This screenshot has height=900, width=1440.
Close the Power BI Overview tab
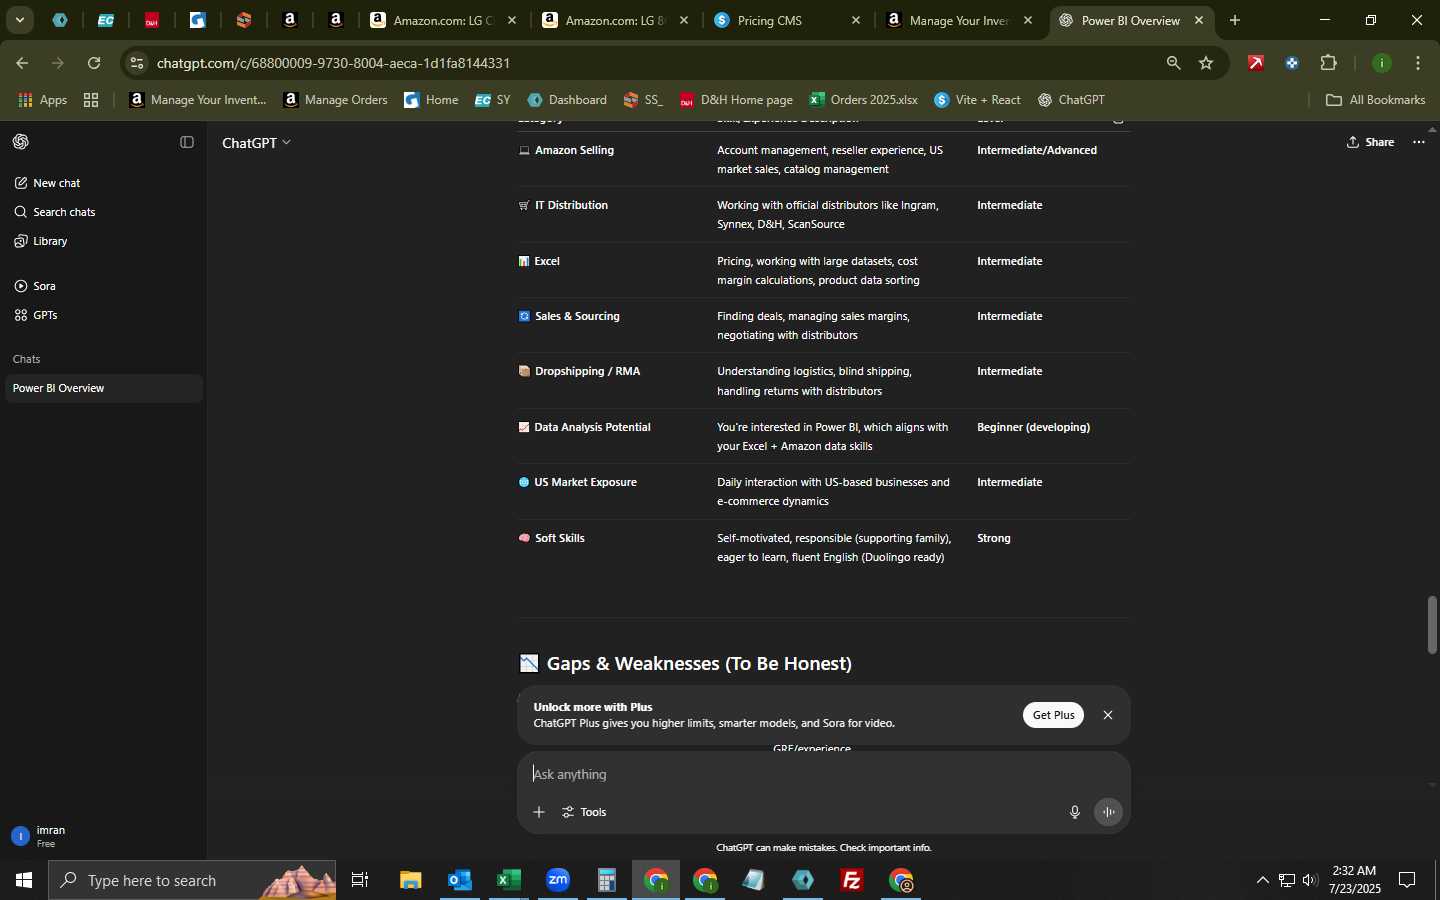click(1200, 20)
